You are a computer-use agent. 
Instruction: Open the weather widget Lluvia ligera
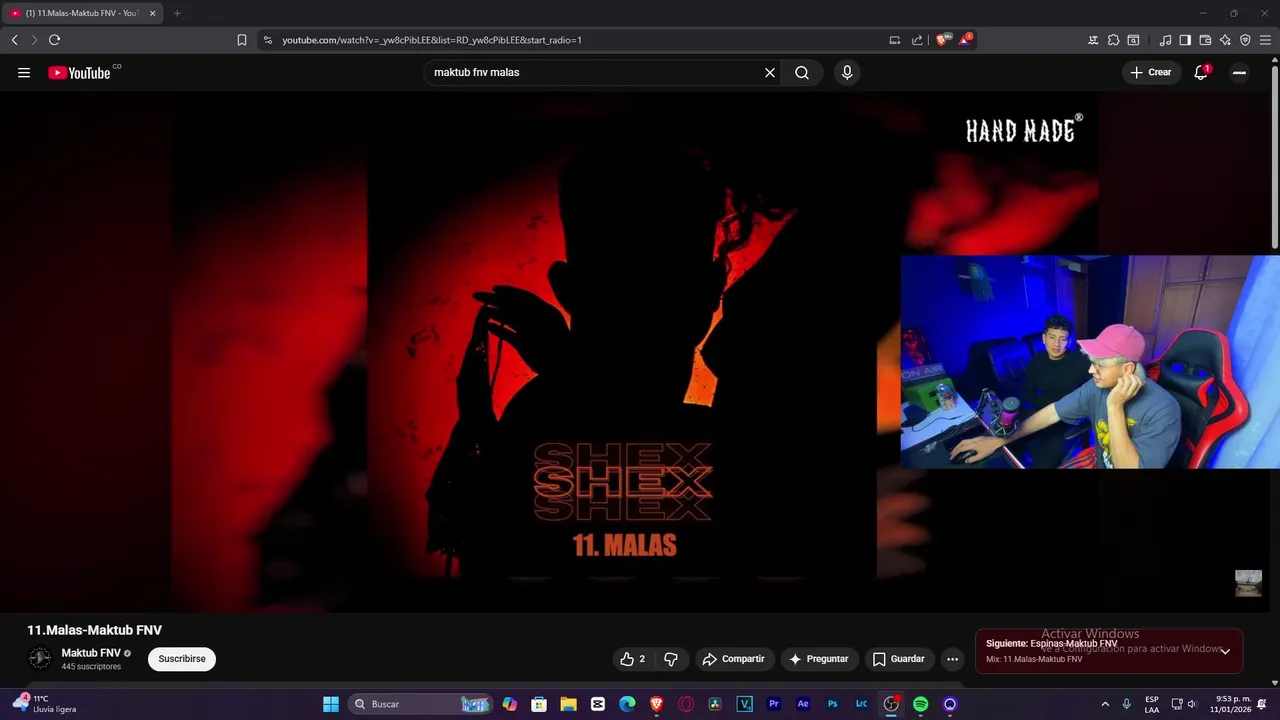(46, 704)
